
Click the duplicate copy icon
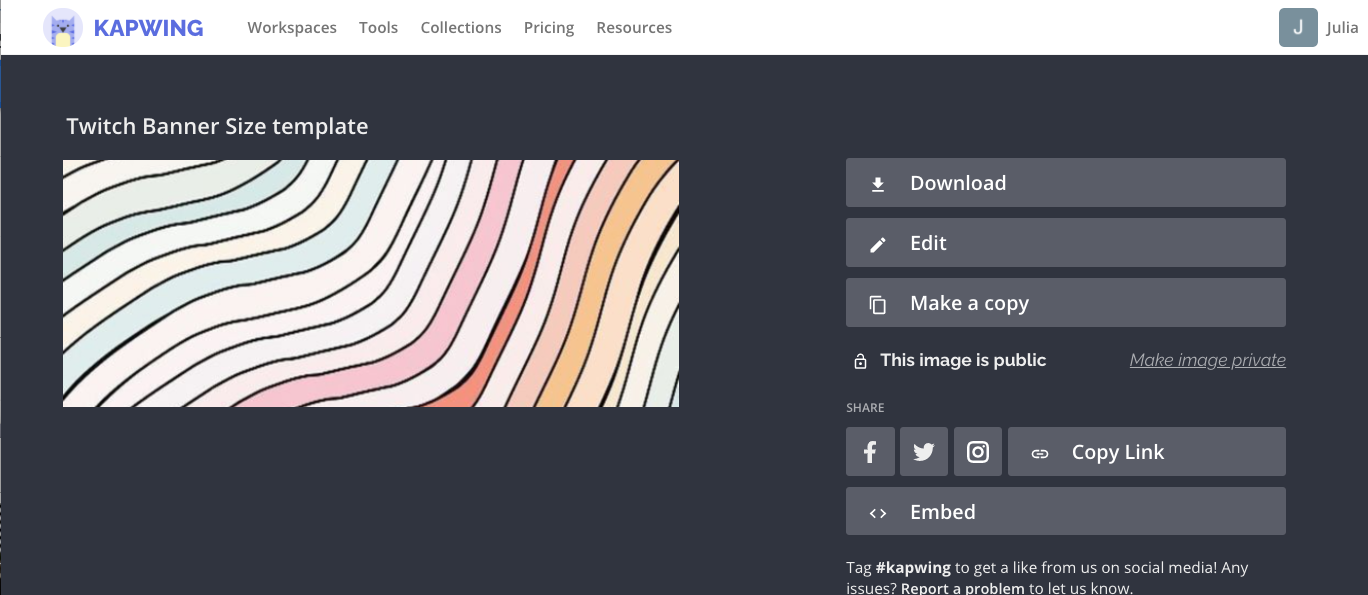tap(878, 304)
